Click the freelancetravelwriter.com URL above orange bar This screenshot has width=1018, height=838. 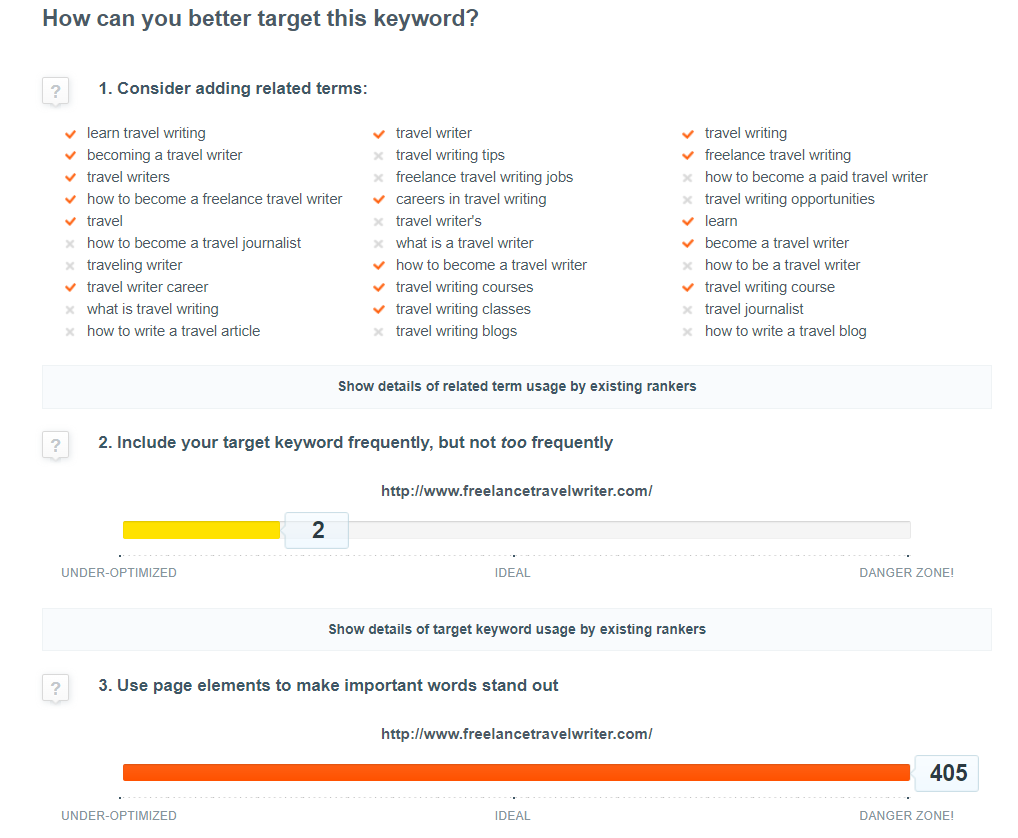click(516, 734)
